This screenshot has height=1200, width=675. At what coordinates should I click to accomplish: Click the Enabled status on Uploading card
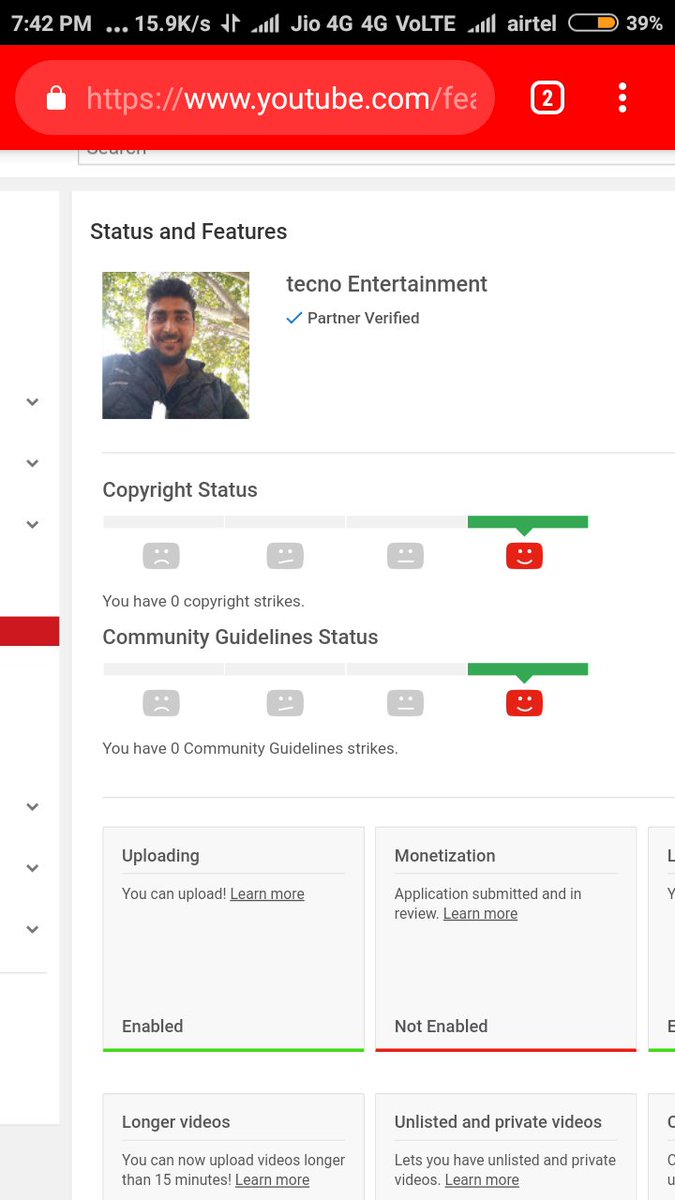click(x=153, y=1026)
